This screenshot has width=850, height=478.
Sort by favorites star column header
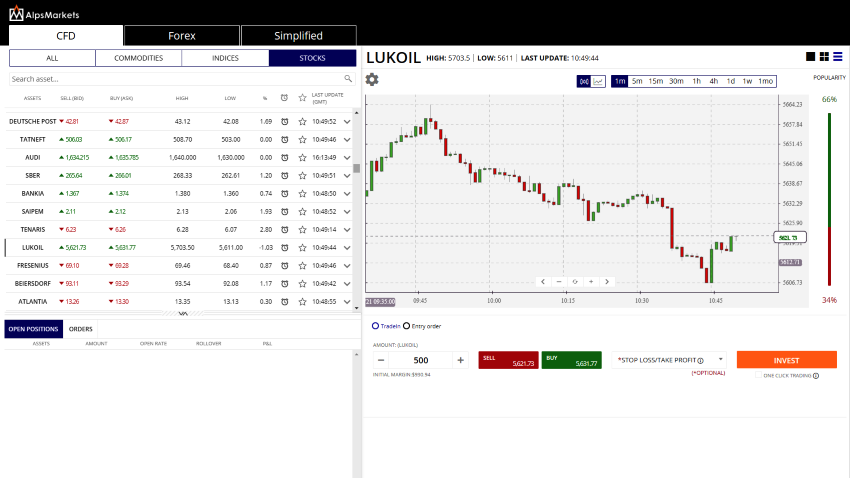click(x=302, y=98)
